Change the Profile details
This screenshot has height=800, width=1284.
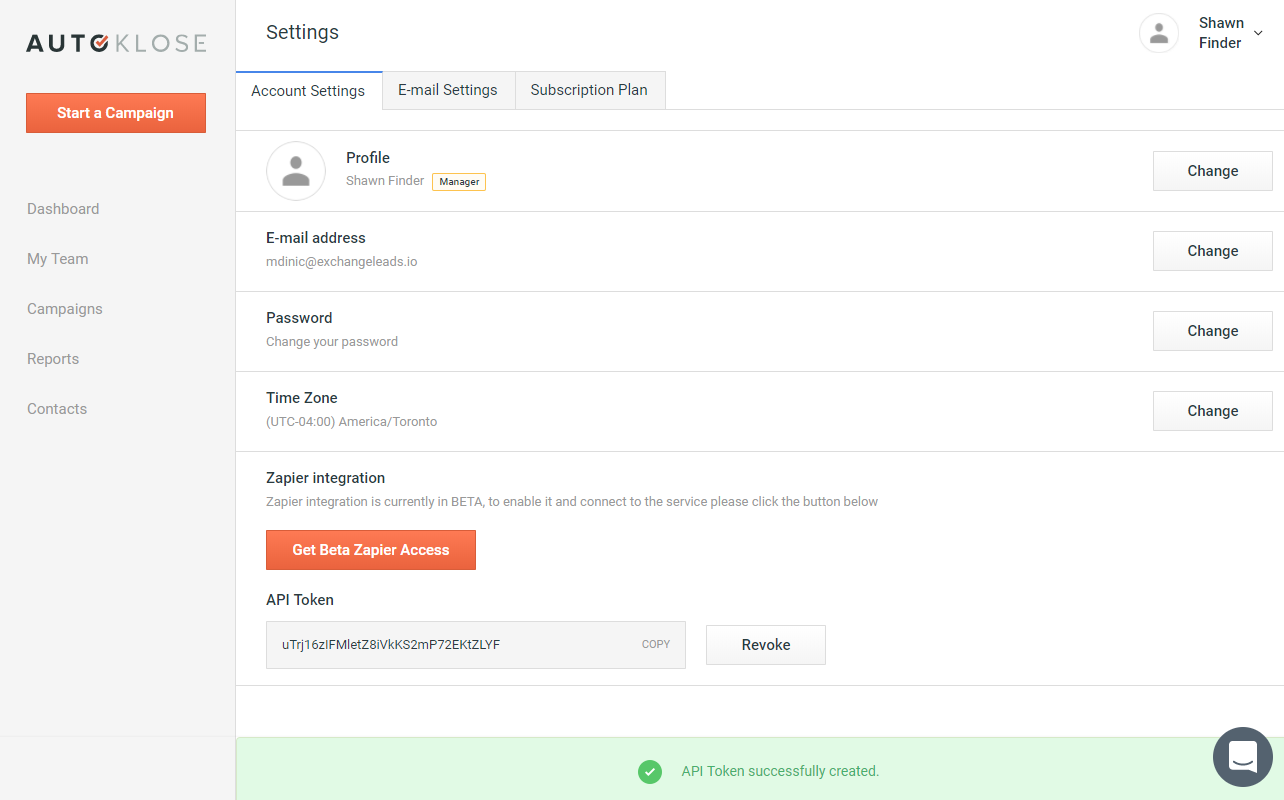pos(1213,171)
